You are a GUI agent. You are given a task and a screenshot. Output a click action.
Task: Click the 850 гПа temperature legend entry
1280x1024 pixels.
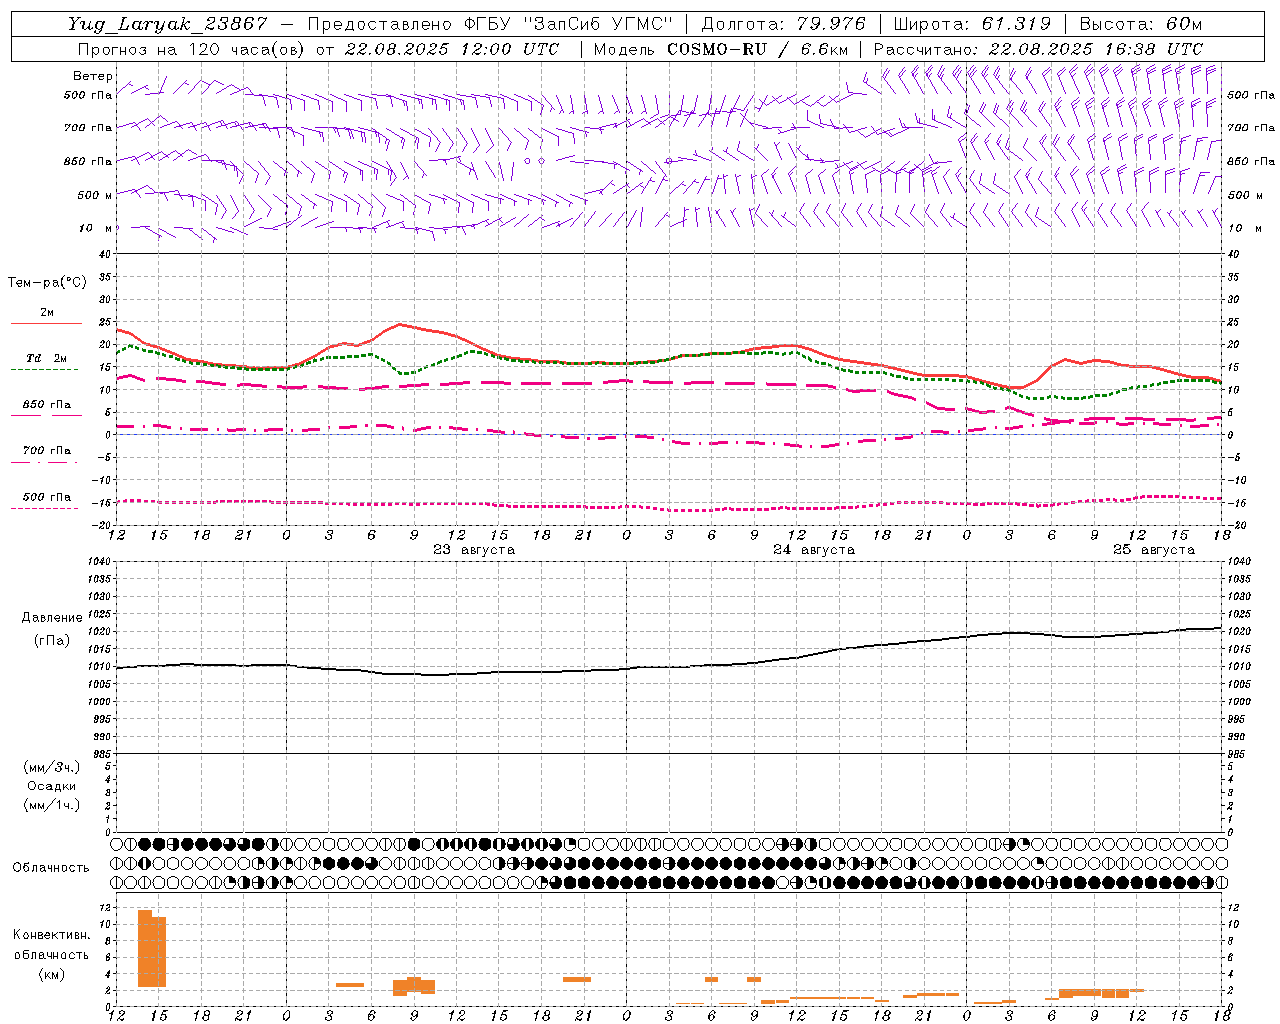47,405
